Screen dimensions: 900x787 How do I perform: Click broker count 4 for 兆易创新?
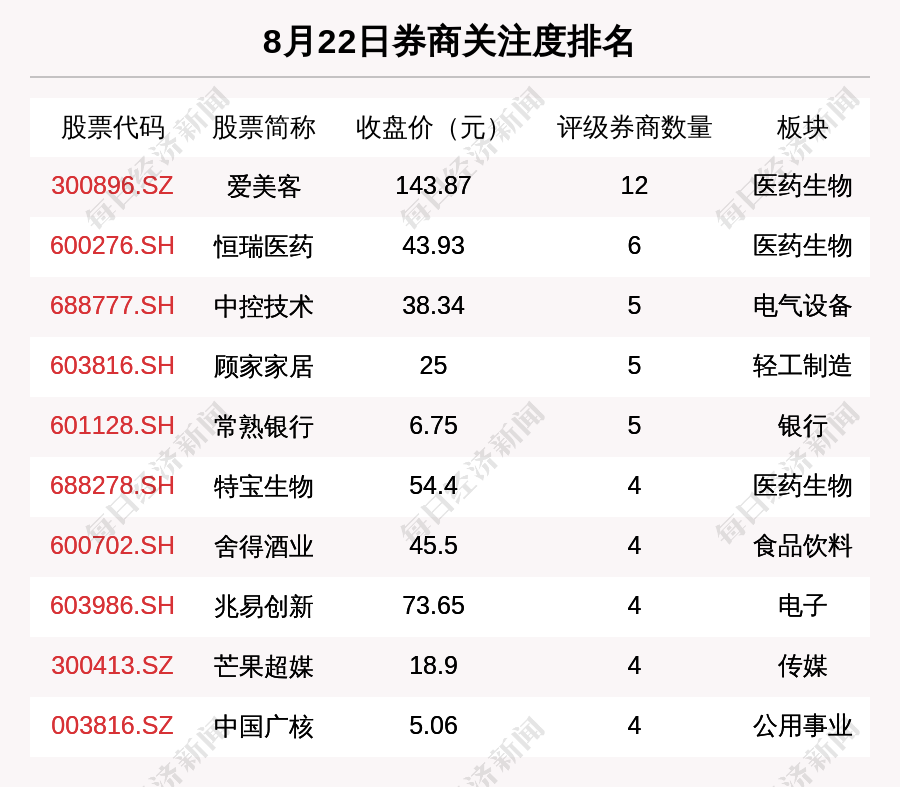(x=634, y=606)
